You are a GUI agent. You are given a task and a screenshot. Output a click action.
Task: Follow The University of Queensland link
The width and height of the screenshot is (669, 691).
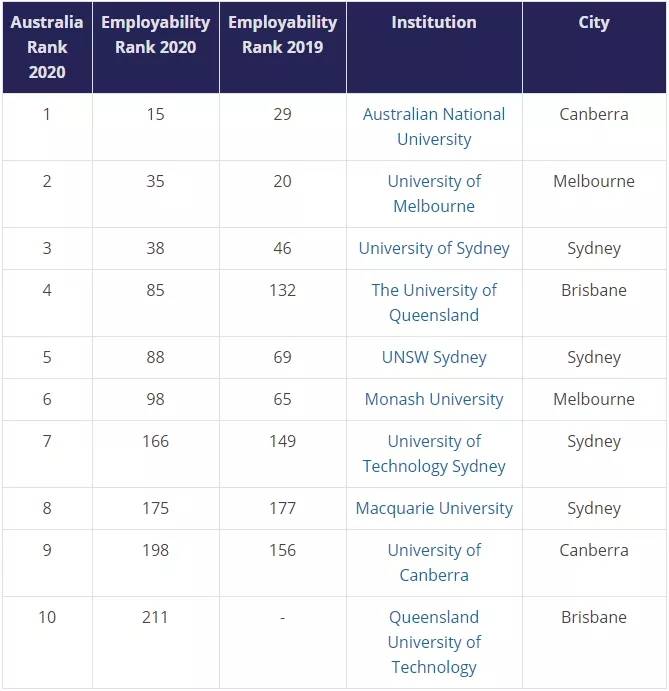[x=434, y=302]
